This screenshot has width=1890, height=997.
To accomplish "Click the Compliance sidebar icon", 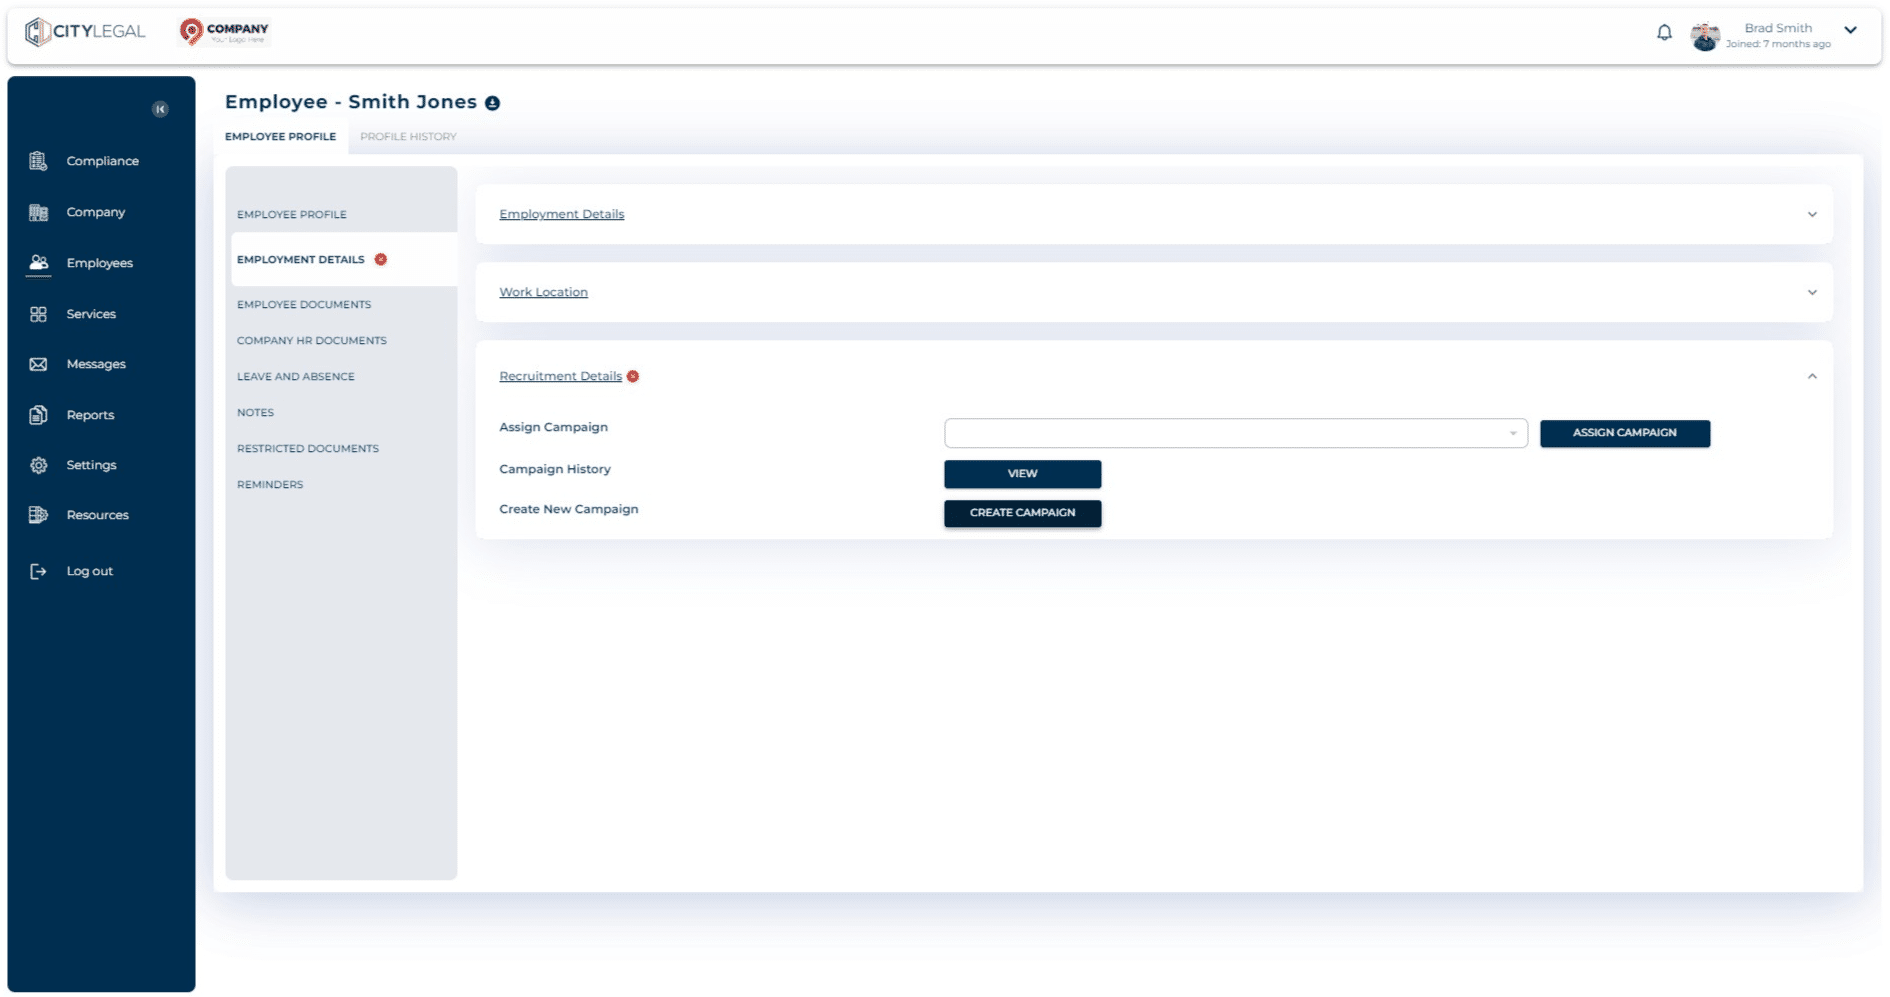I will tap(38, 161).
